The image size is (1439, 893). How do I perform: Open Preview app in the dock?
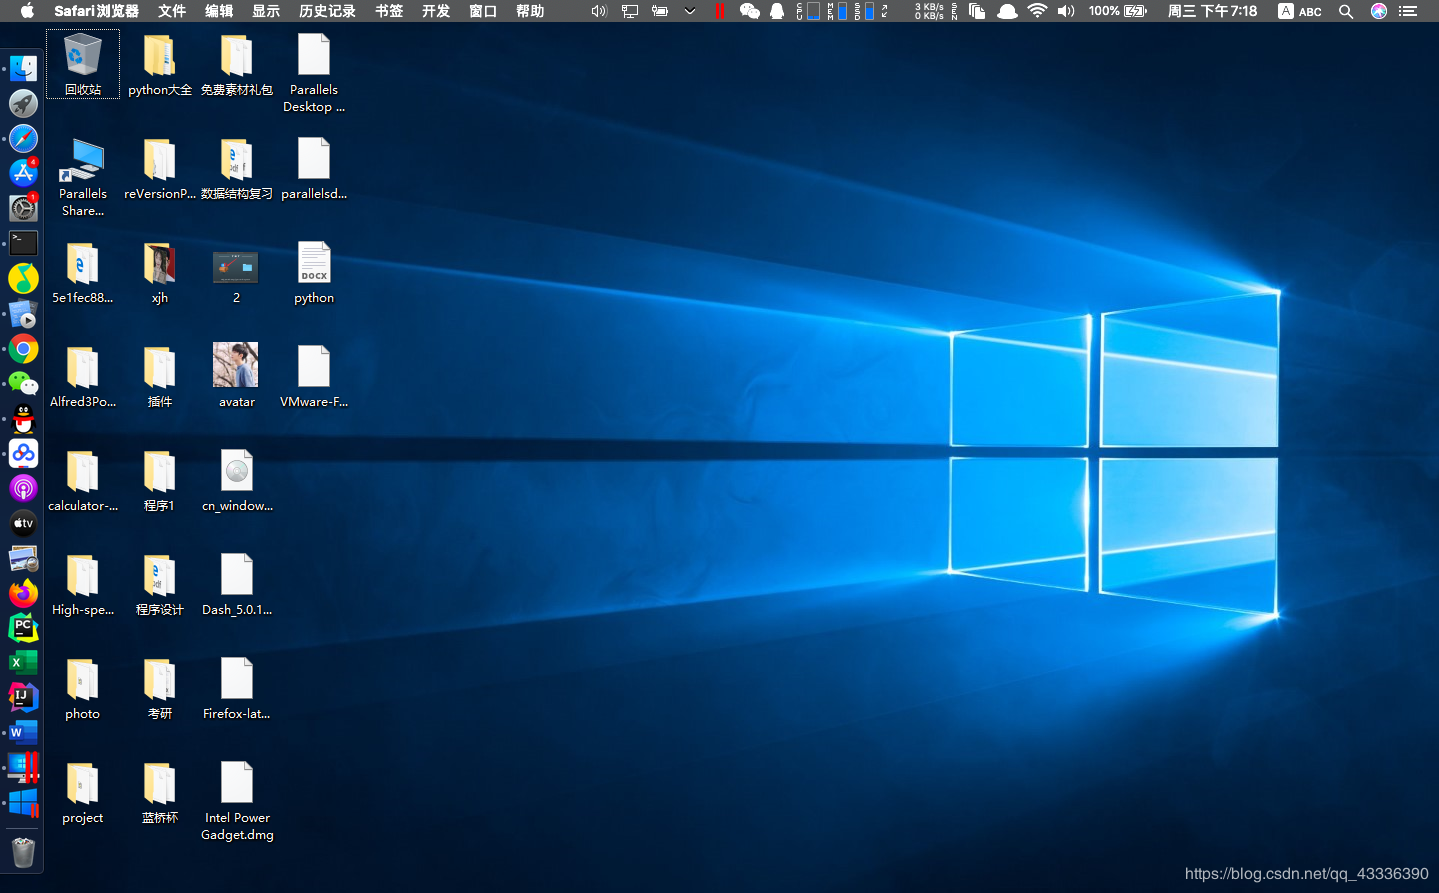(x=23, y=558)
